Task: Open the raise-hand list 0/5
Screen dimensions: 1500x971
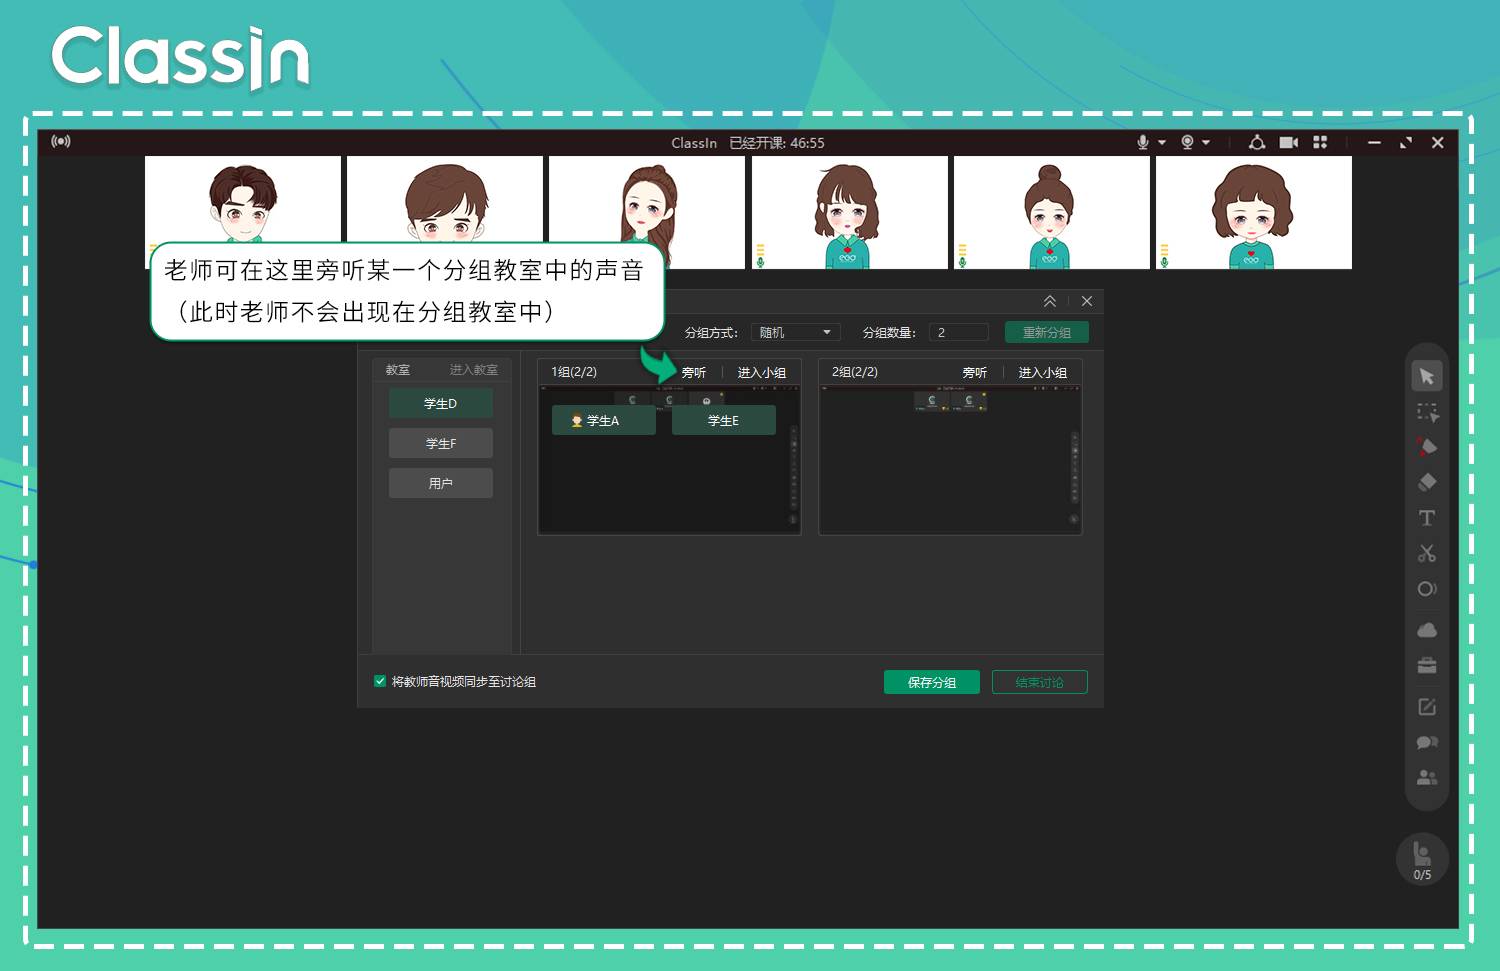Action: tap(1422, 859)
